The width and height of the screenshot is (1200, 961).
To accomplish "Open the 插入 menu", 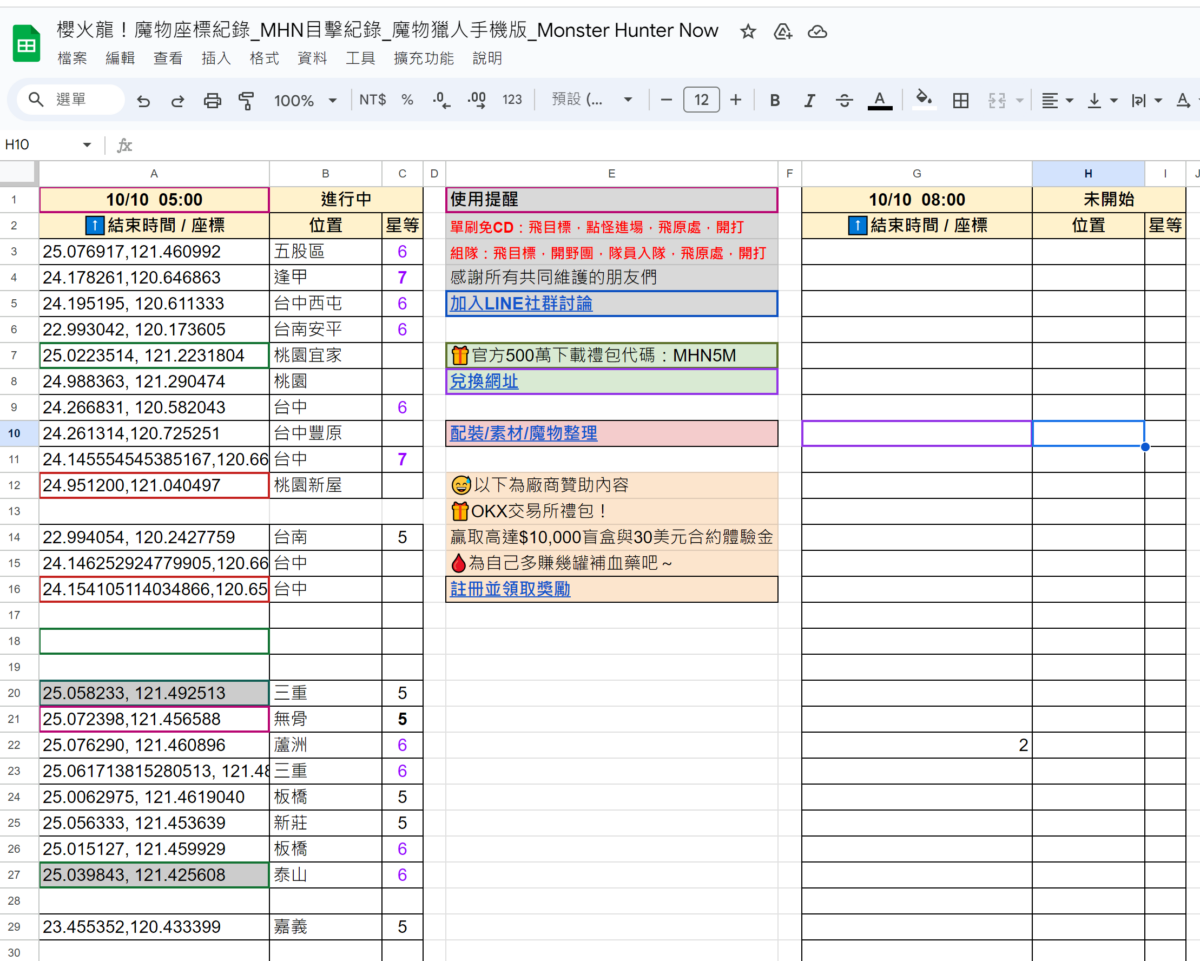I will coord(216,58).
